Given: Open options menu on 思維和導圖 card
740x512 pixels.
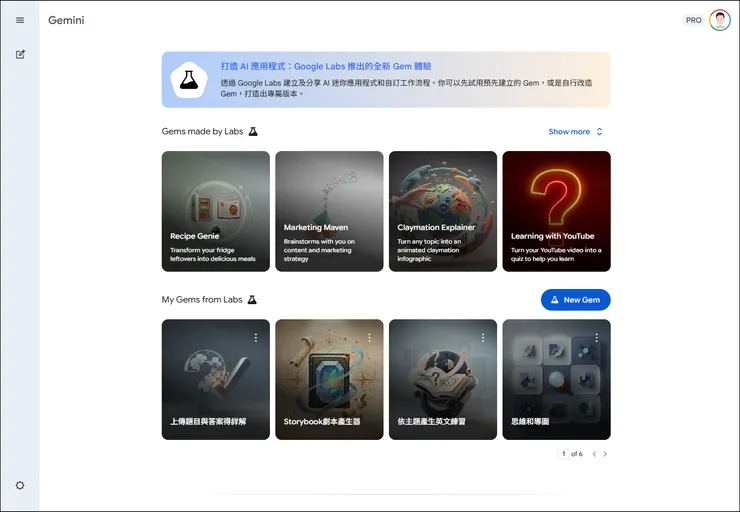Looking at the screenshot, I should pyautogui.click(x=597, y=338).
